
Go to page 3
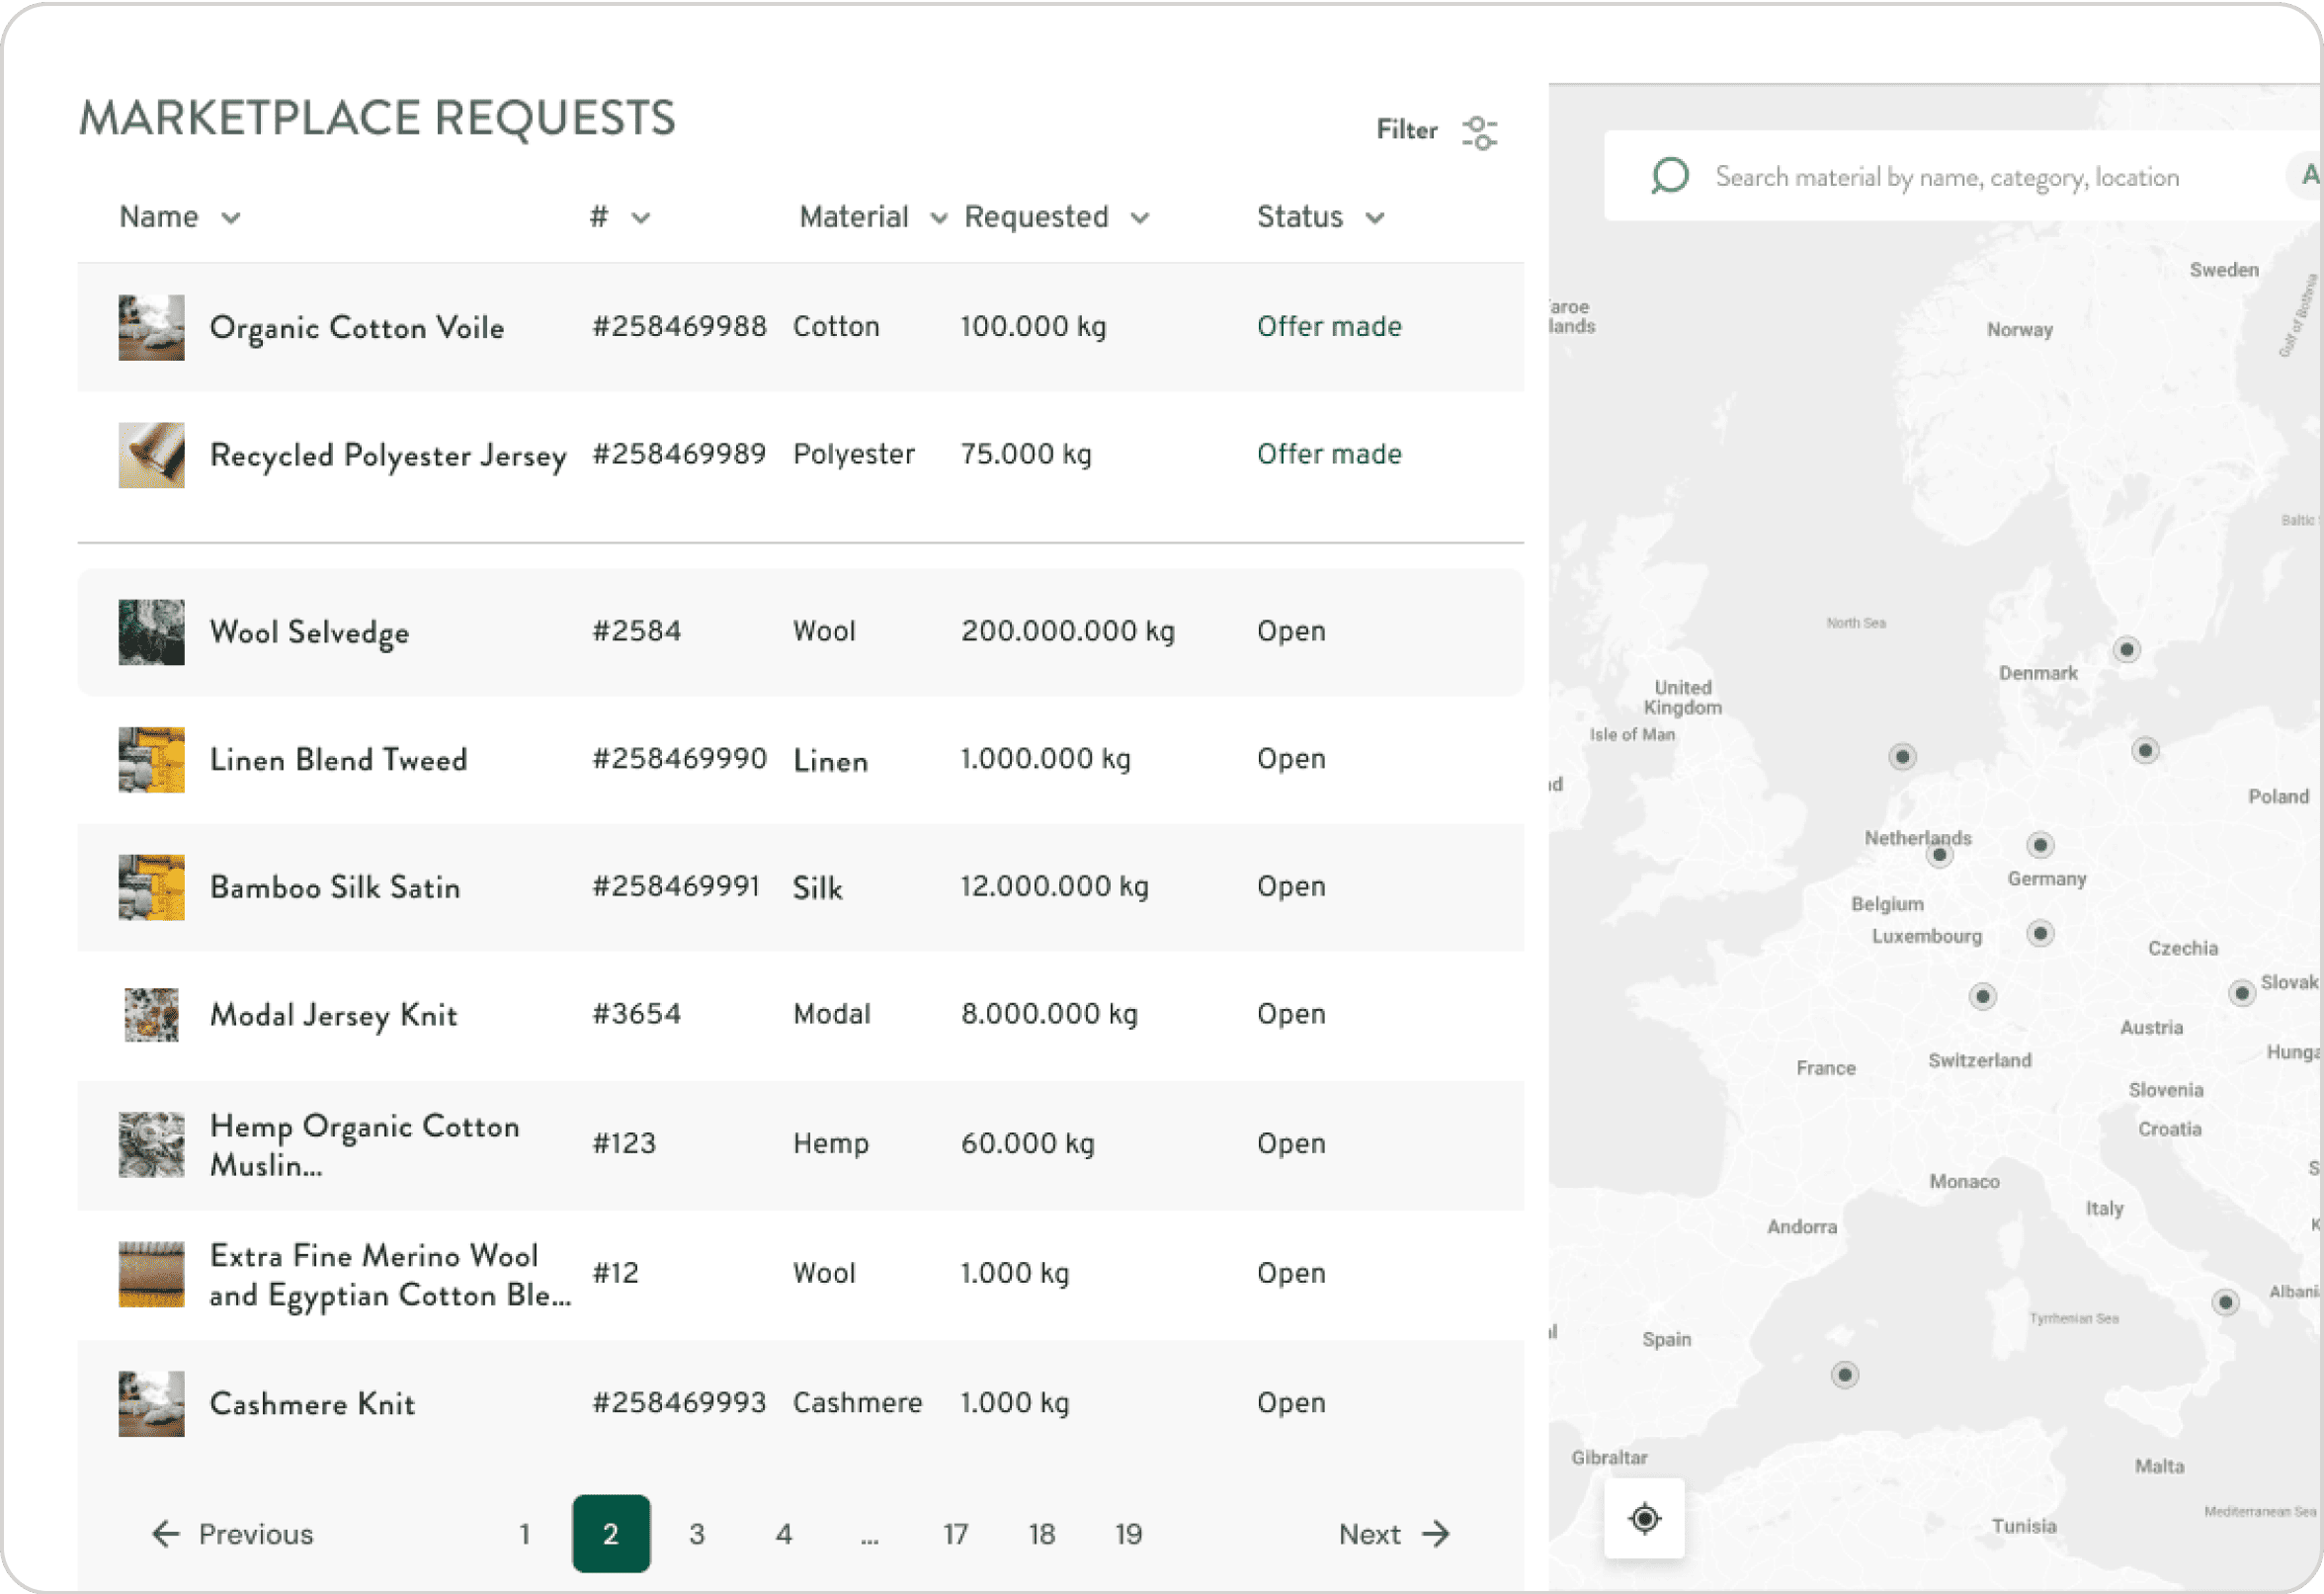pos(697,1533)
